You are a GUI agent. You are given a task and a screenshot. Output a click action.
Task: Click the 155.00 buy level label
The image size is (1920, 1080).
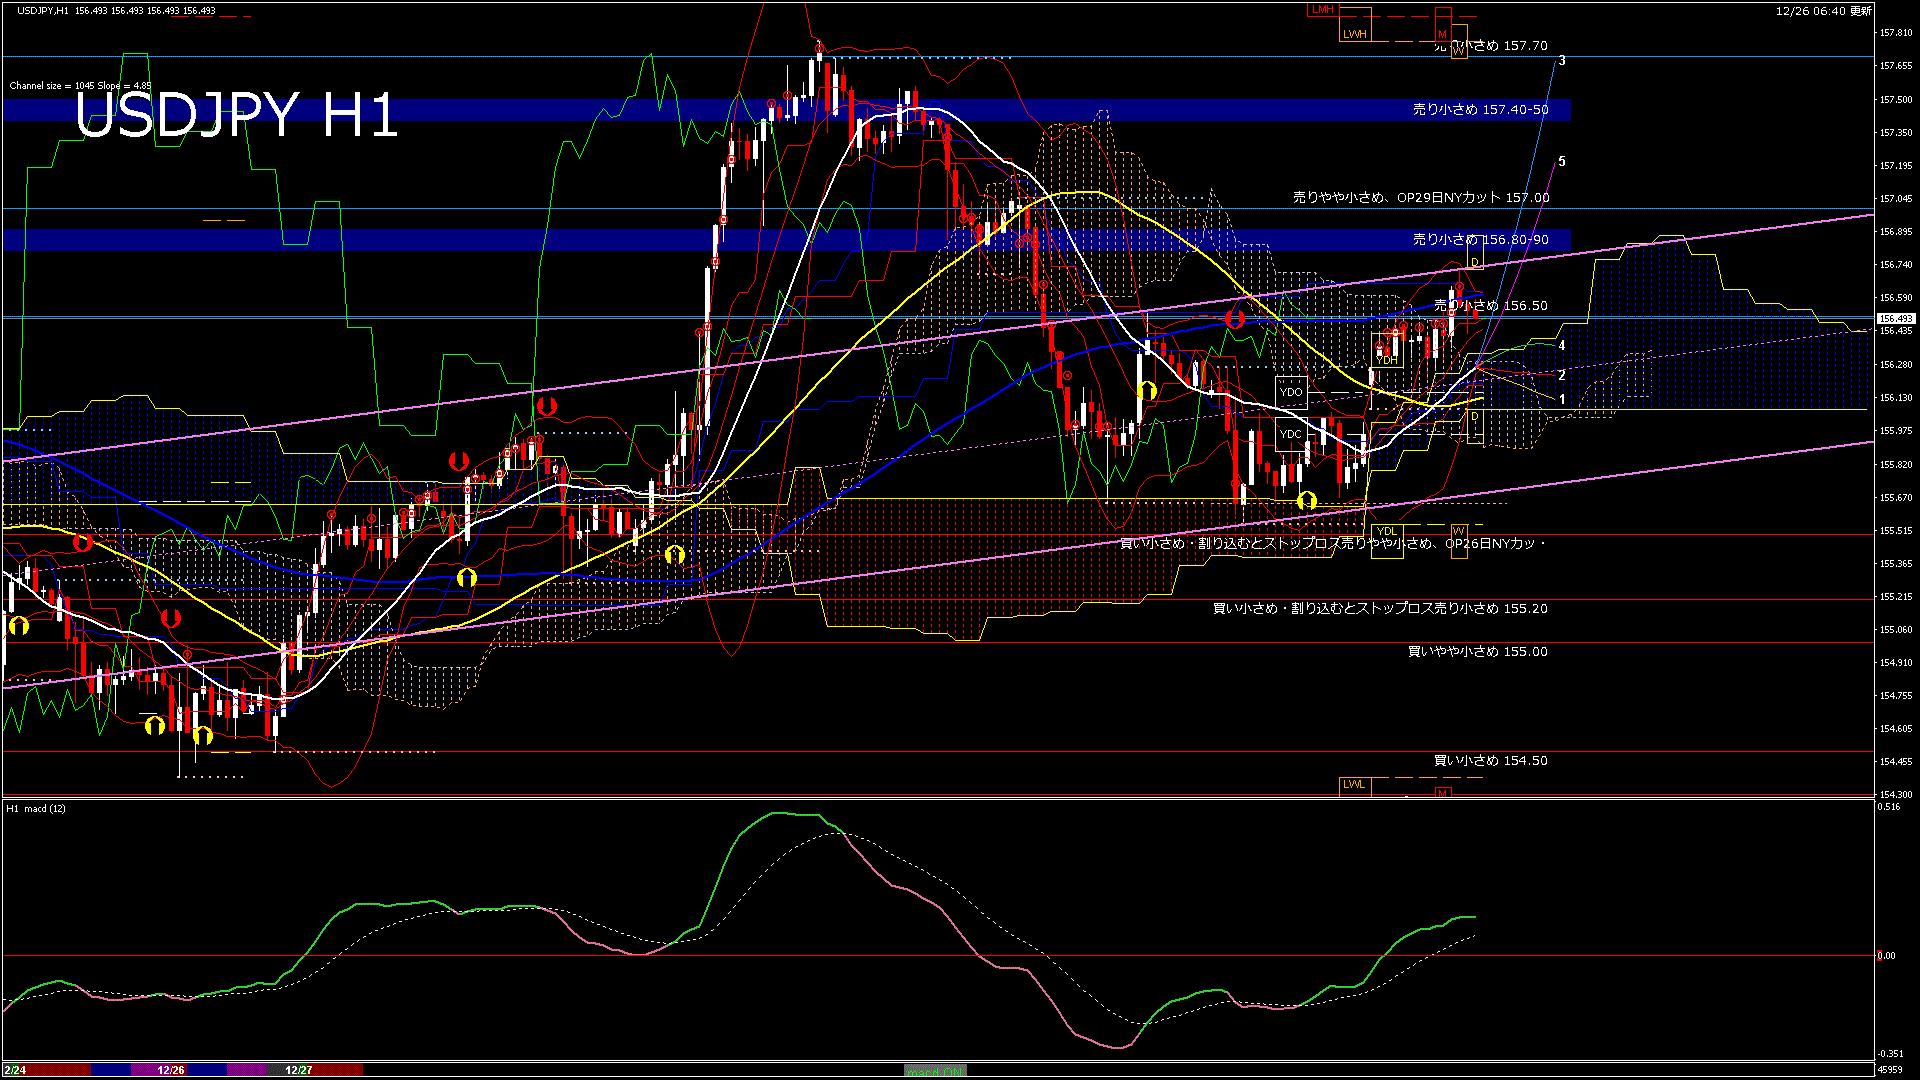(x=1477, y=652)
